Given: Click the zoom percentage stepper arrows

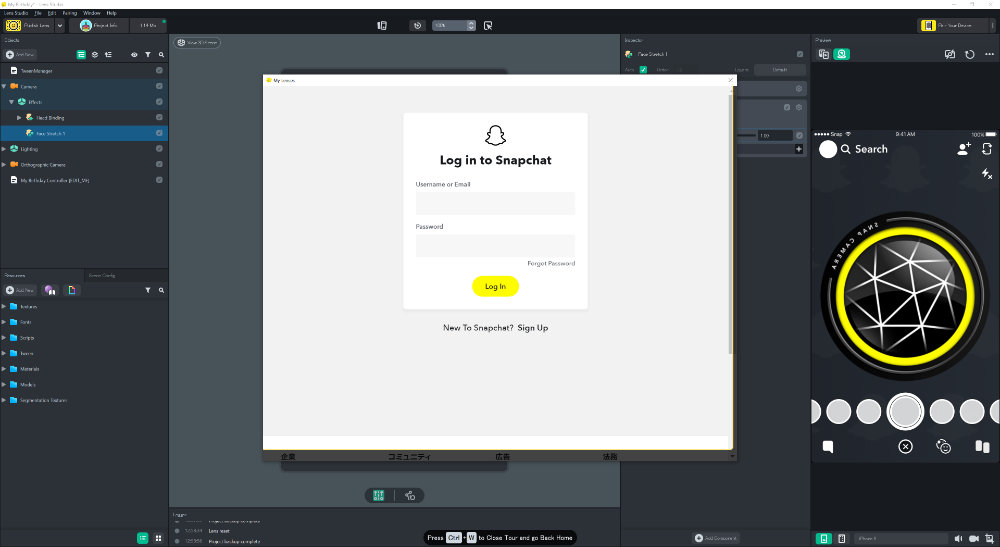Looking at the screenshot, I should (471, 26).
